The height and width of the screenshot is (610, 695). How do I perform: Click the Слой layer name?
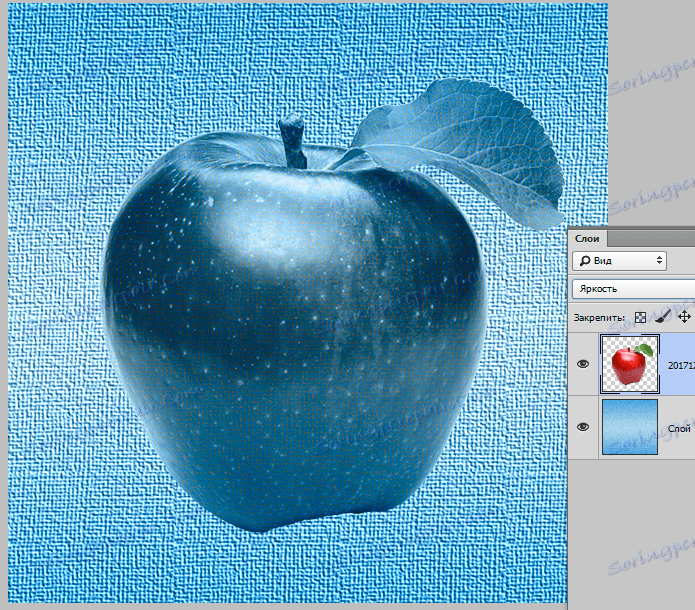[679, 428]
